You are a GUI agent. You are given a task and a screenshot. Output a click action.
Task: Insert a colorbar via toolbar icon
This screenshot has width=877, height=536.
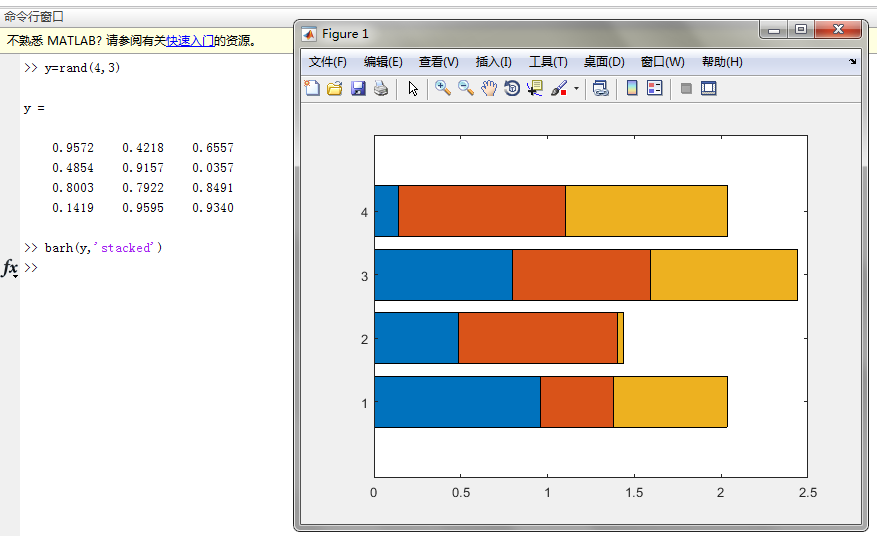[x=632, y=88]
